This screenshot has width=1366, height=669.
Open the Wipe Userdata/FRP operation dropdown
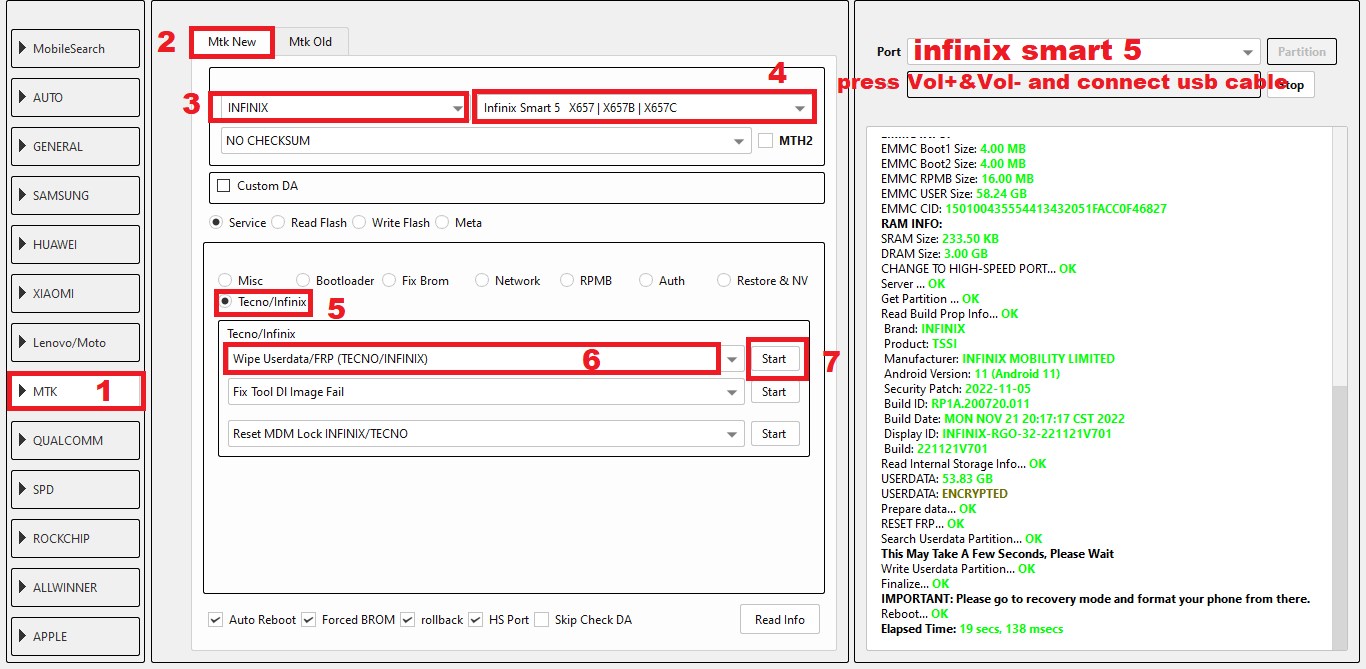point(486,359)
